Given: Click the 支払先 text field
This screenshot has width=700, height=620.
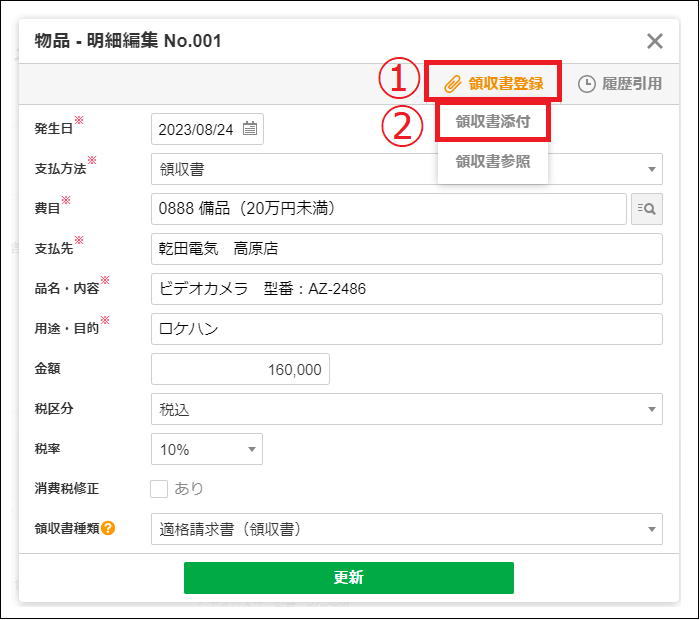Looking at the screenshot, I should 406,249.
